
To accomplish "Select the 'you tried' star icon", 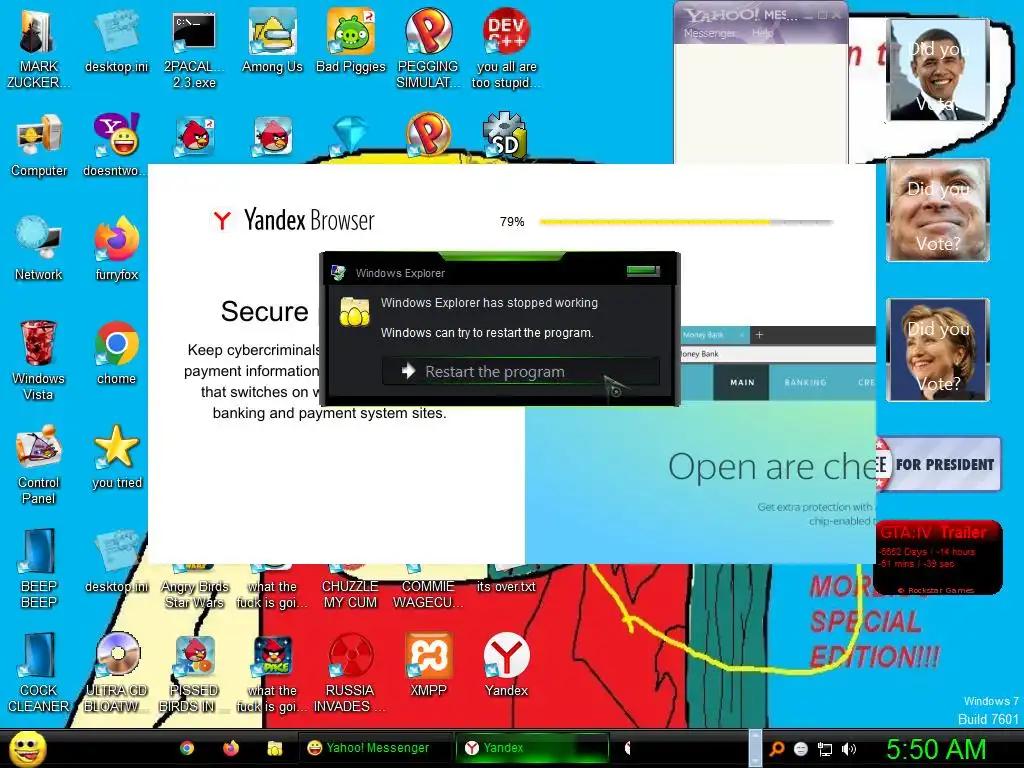I will click(x=116, y=456).
